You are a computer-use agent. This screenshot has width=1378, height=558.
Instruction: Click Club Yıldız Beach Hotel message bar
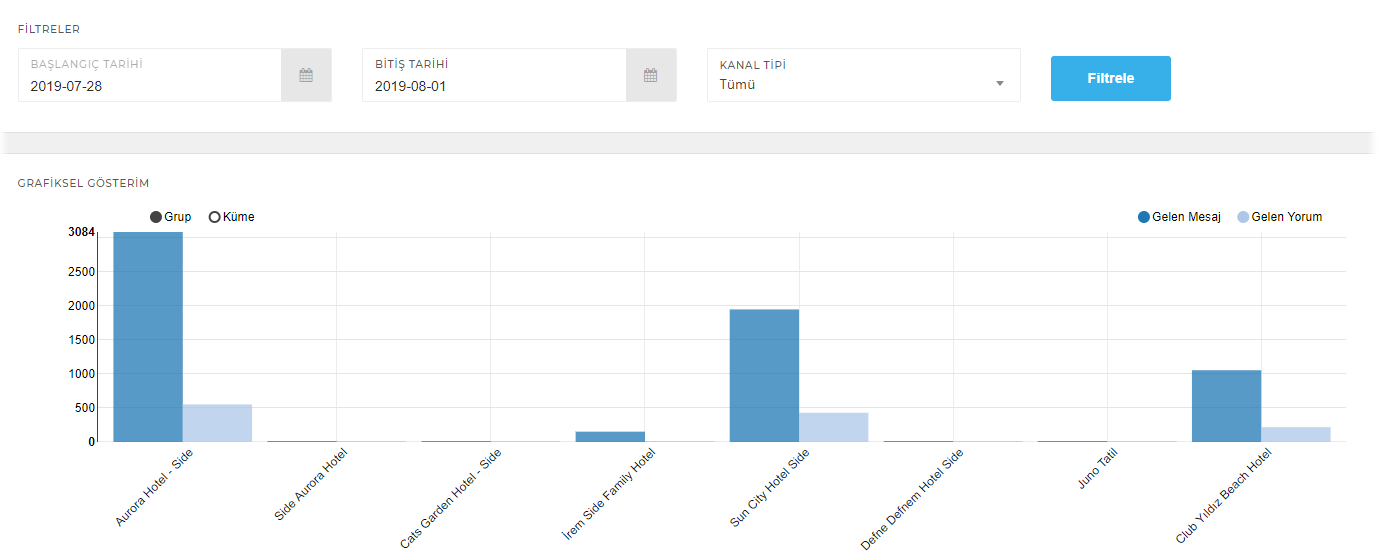(1226, 406)
